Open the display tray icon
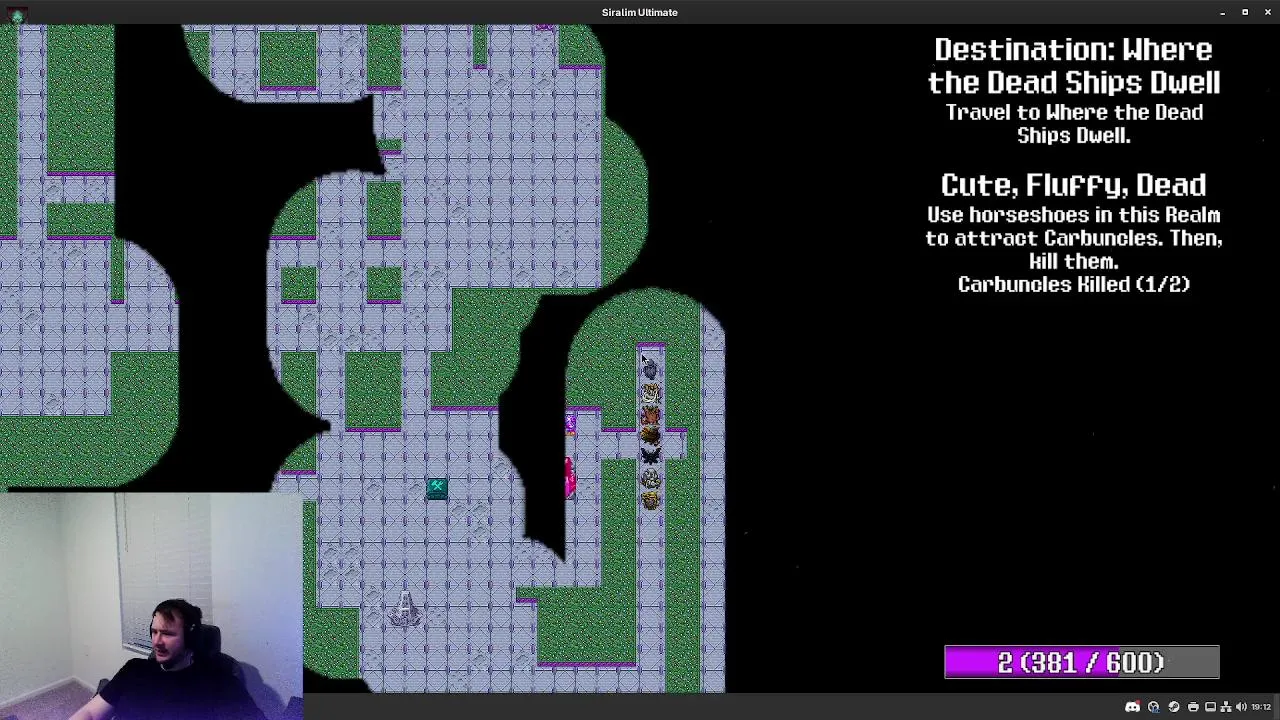This screenshot has width=1280, height=720. point(1210,707)
